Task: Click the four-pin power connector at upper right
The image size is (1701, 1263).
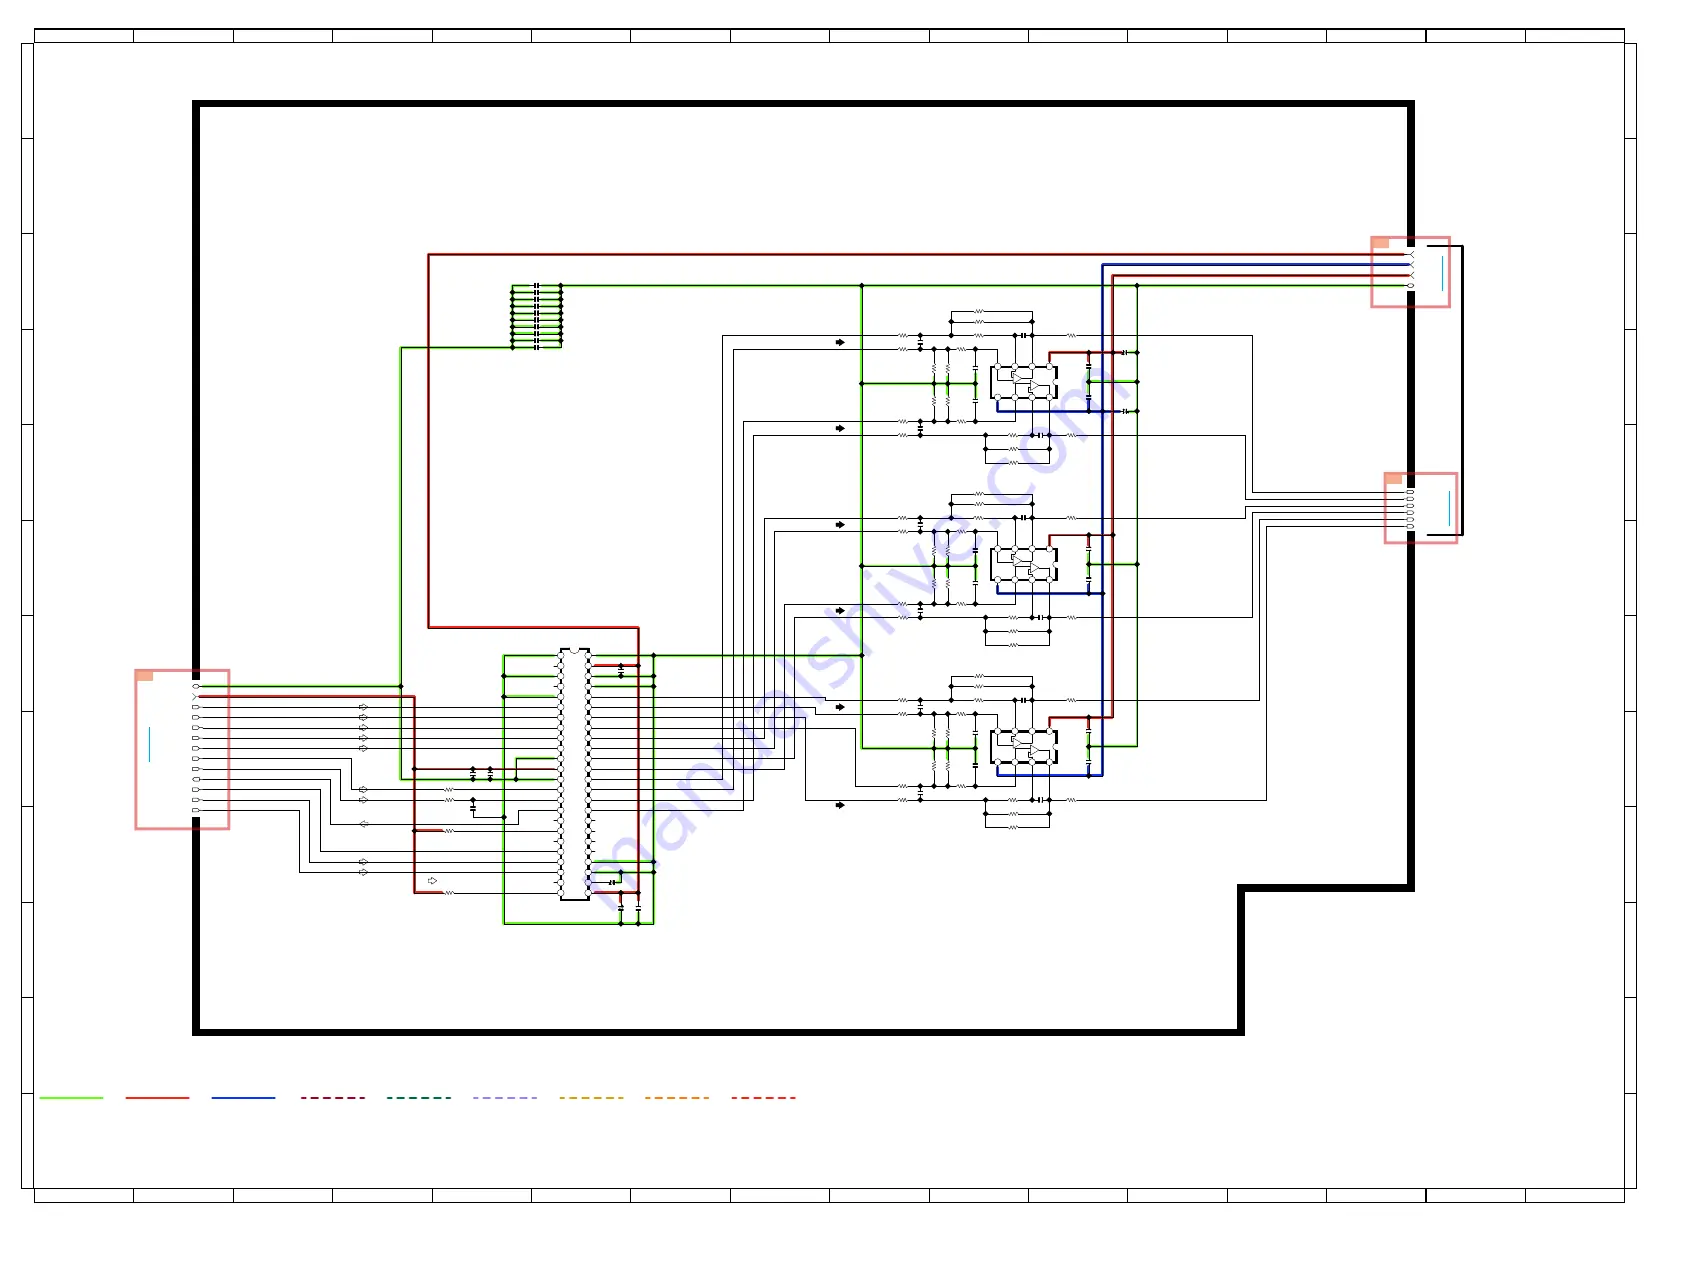Action: click(x=1410, y=272)
